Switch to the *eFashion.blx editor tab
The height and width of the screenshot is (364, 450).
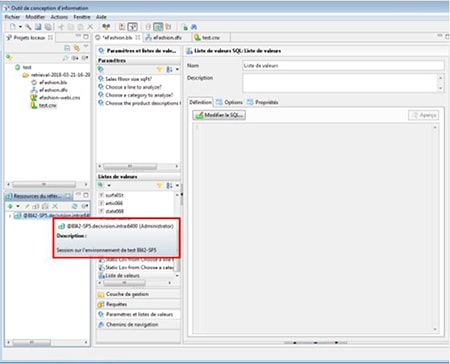tap(116, 38)
